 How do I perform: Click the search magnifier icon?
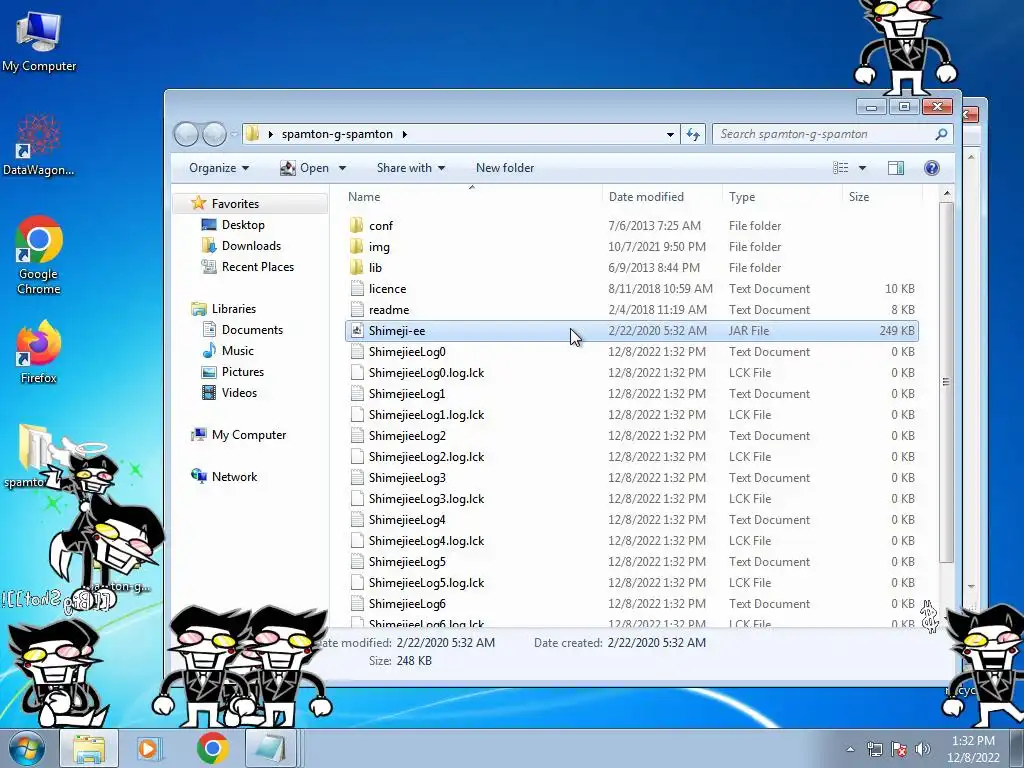941,134
